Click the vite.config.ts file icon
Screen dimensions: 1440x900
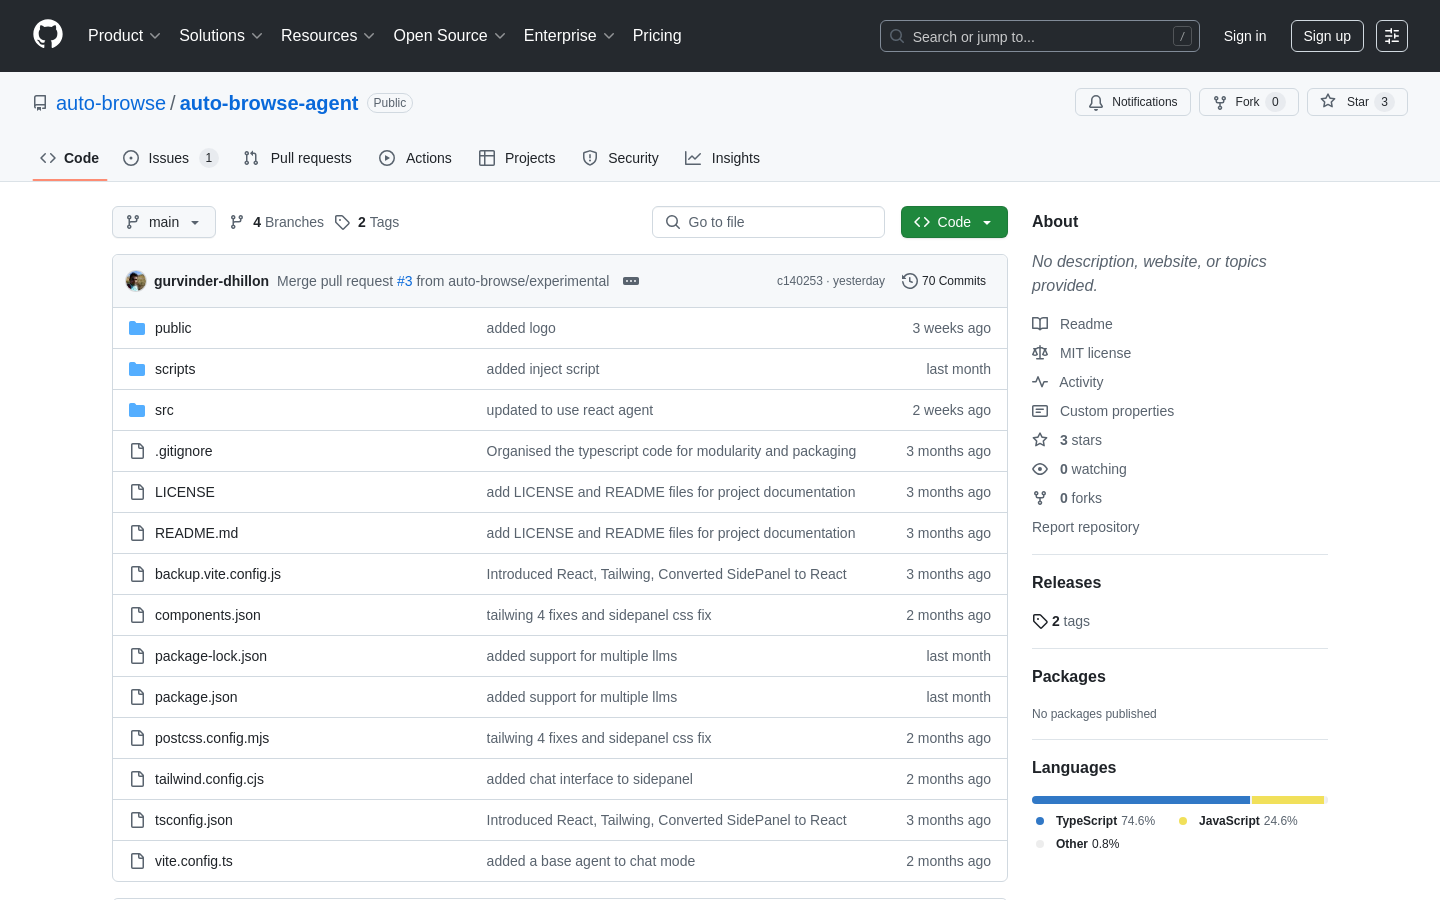[137, 861]
